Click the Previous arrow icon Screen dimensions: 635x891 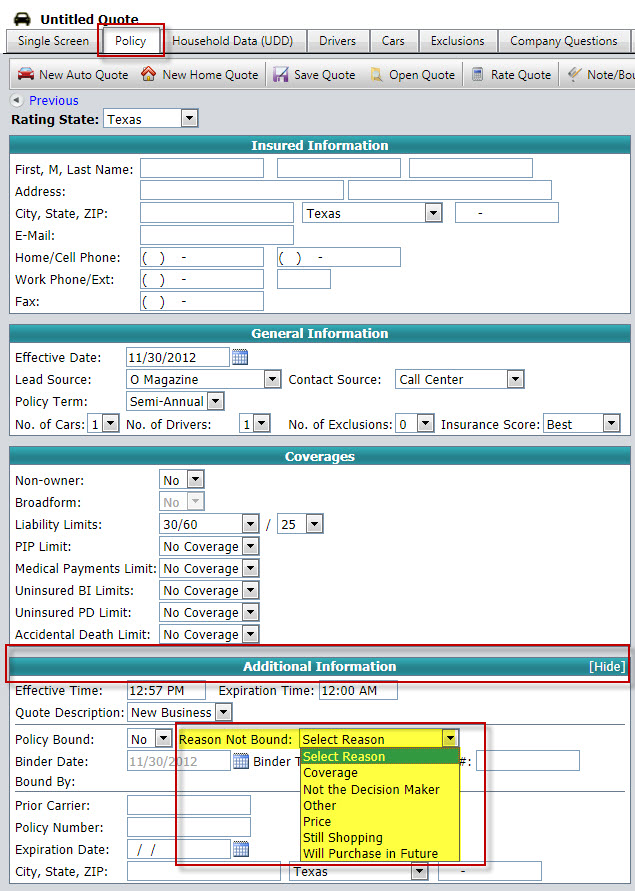17,100
